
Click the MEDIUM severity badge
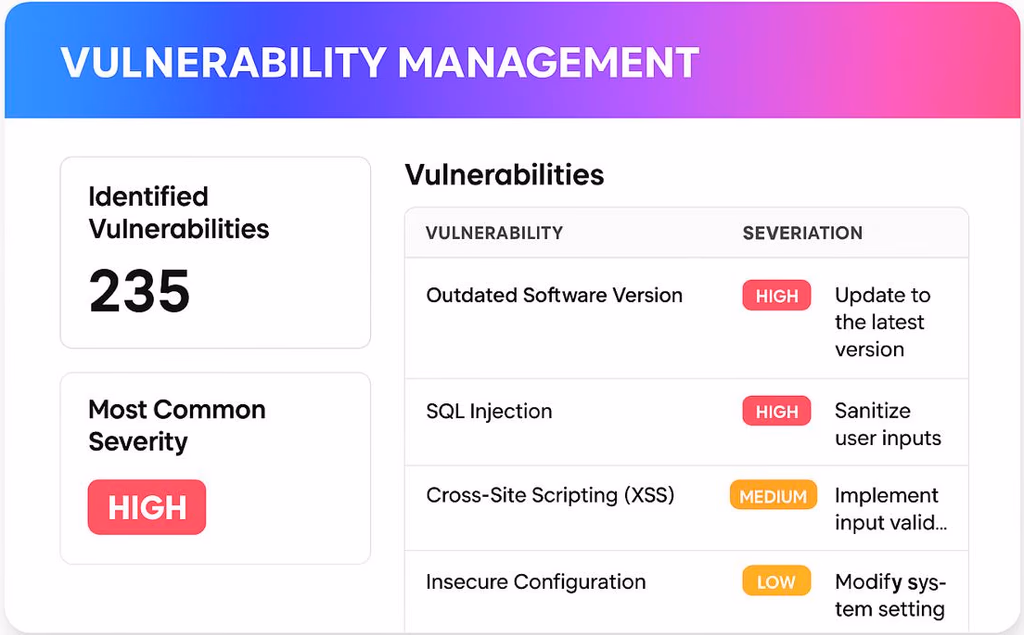pyautogui.click(x=773, y=495)
